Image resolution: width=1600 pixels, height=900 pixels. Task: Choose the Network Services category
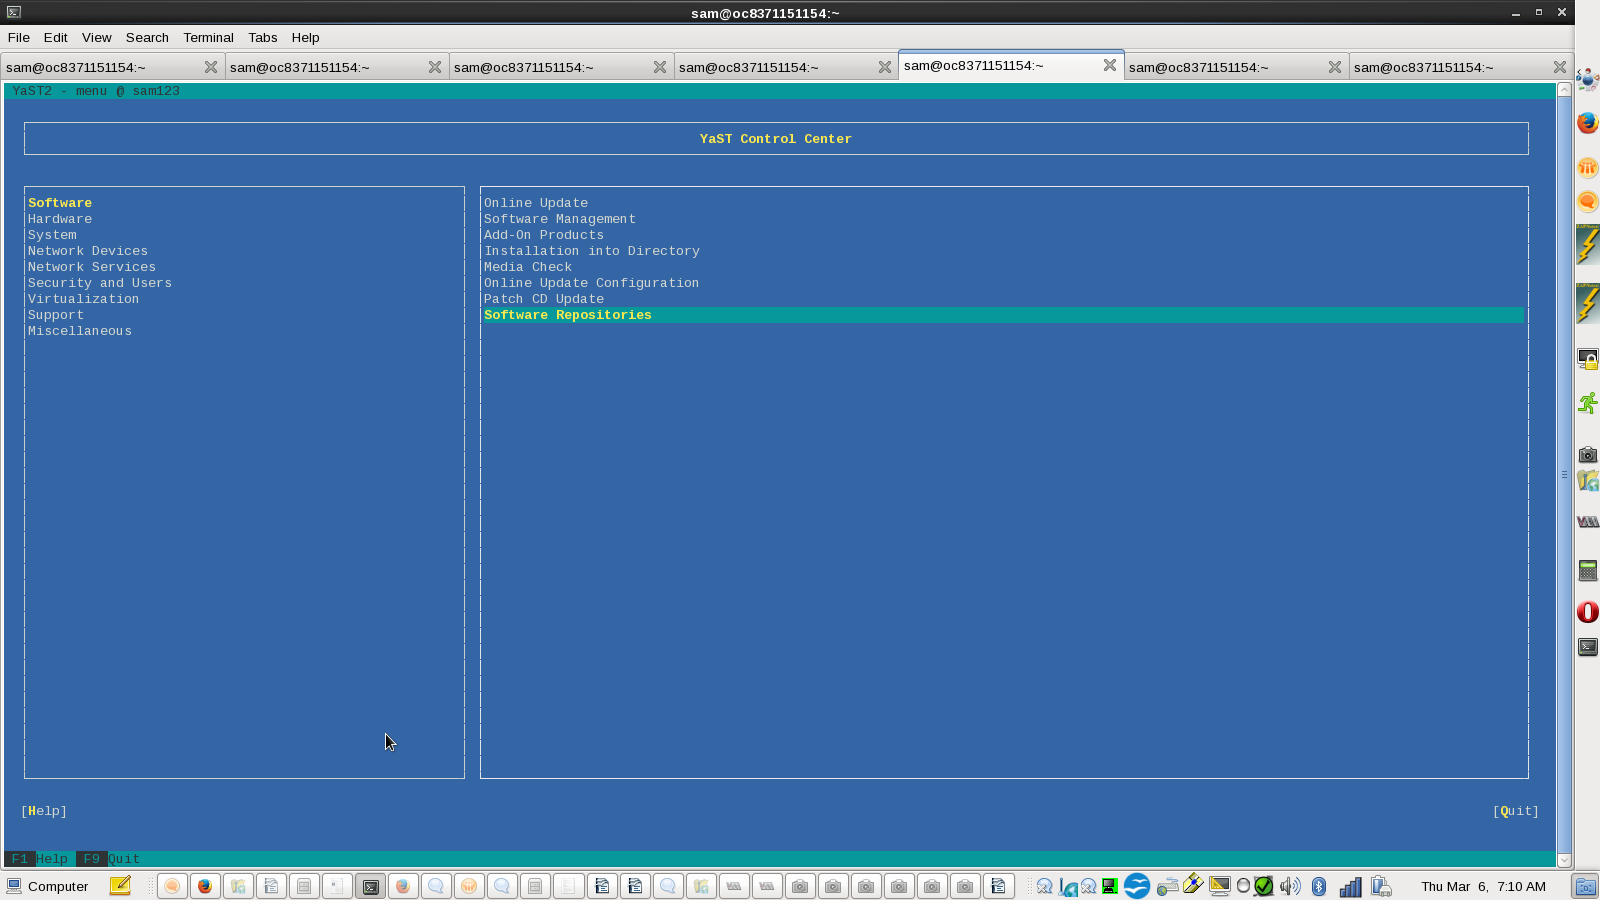click(92, 267)
